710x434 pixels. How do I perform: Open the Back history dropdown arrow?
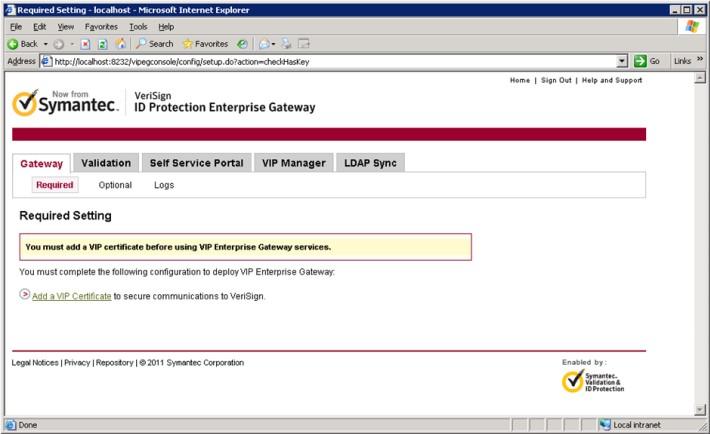(x=45, y=44)
